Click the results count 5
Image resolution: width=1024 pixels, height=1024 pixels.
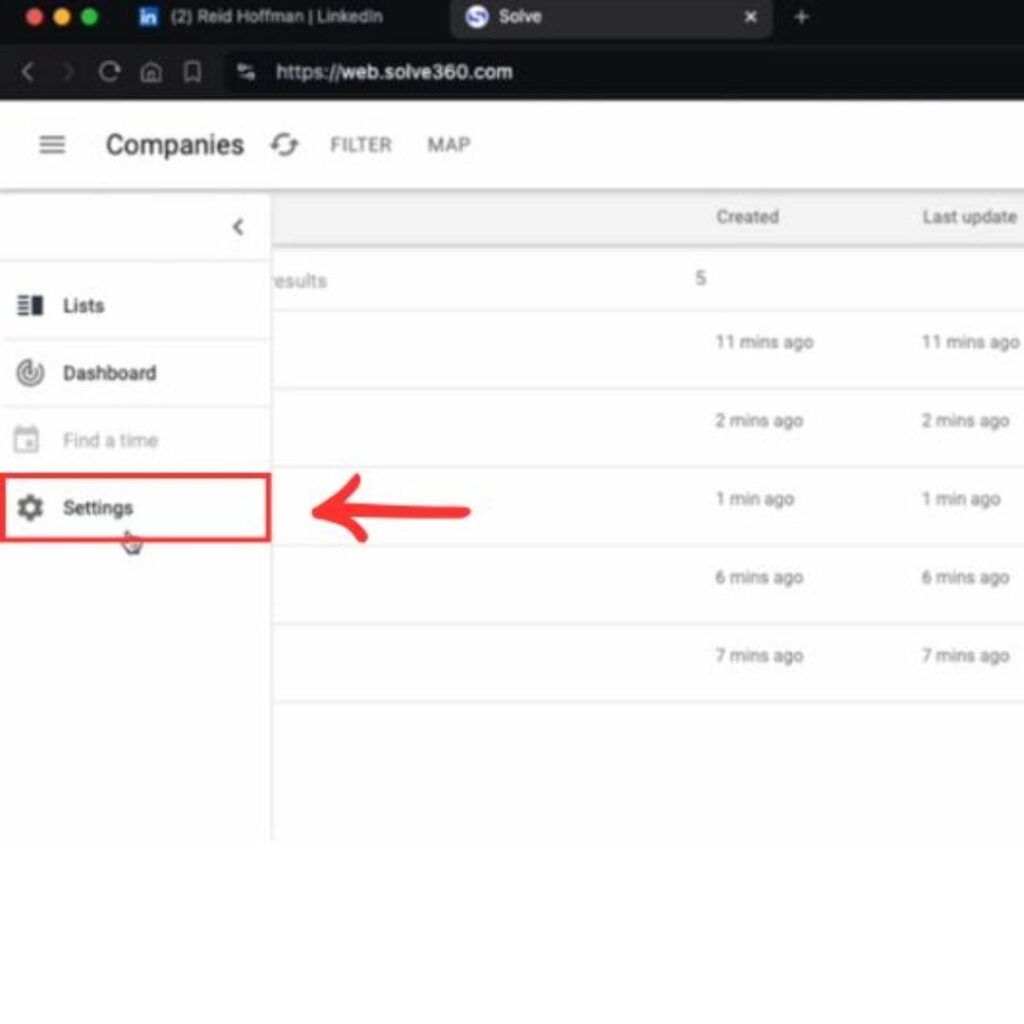[700, 278]
